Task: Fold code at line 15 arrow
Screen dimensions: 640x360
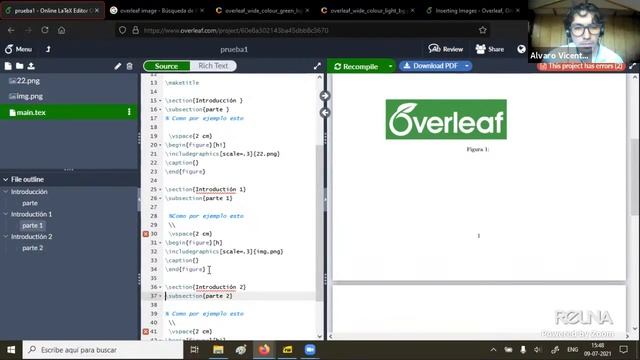Action: 160,101
